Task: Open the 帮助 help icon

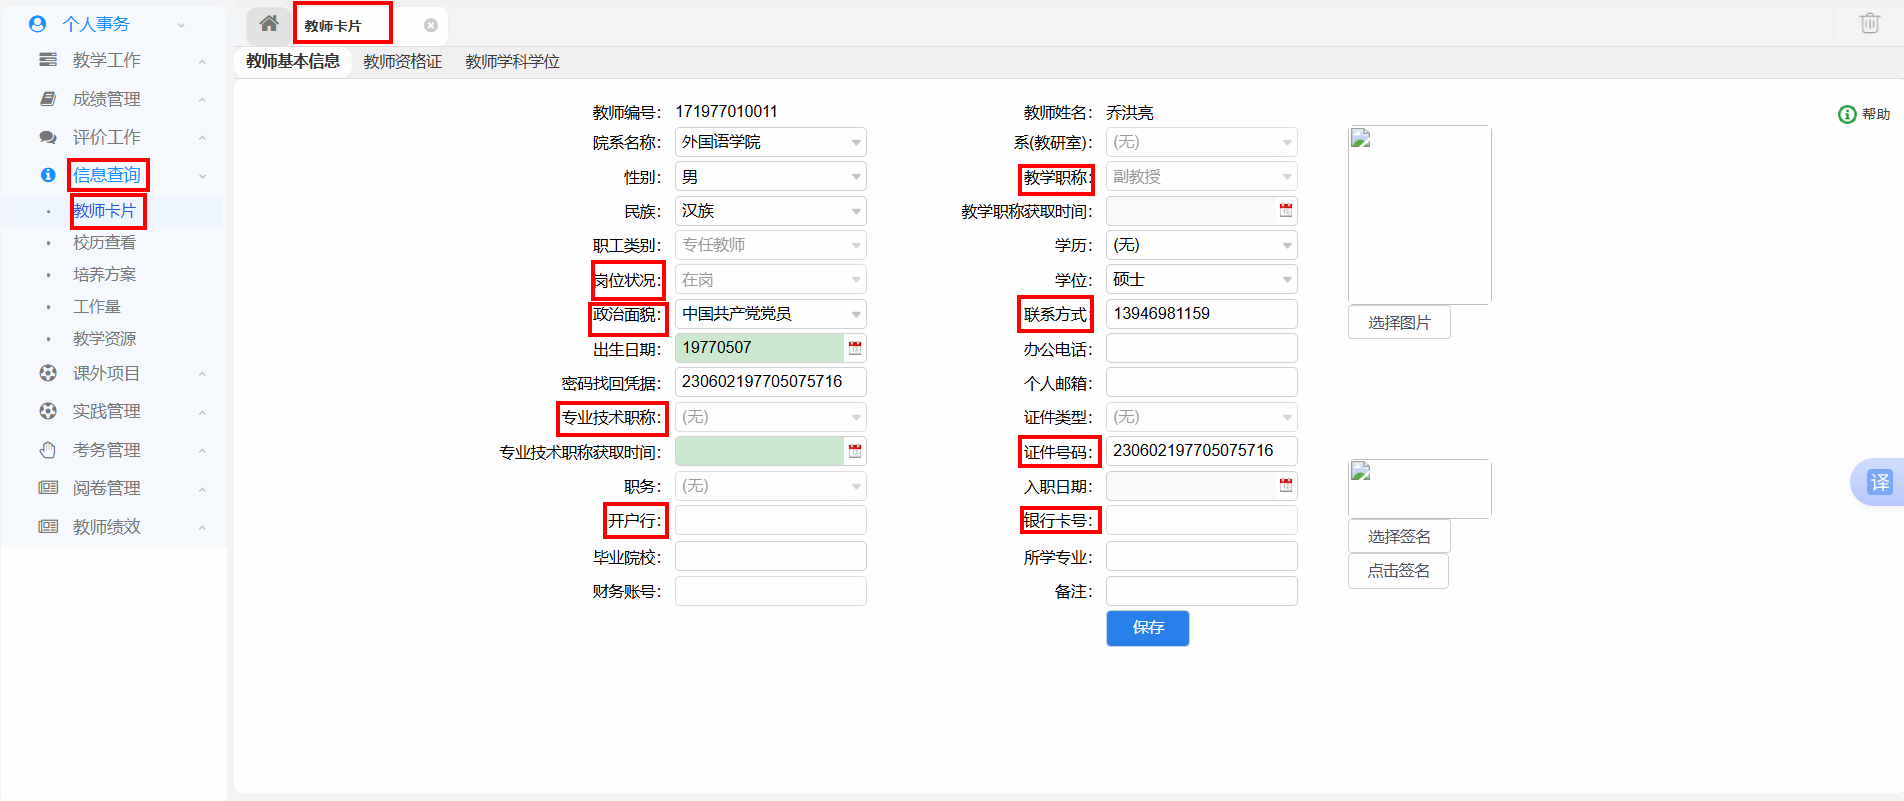Action: 1847,114
